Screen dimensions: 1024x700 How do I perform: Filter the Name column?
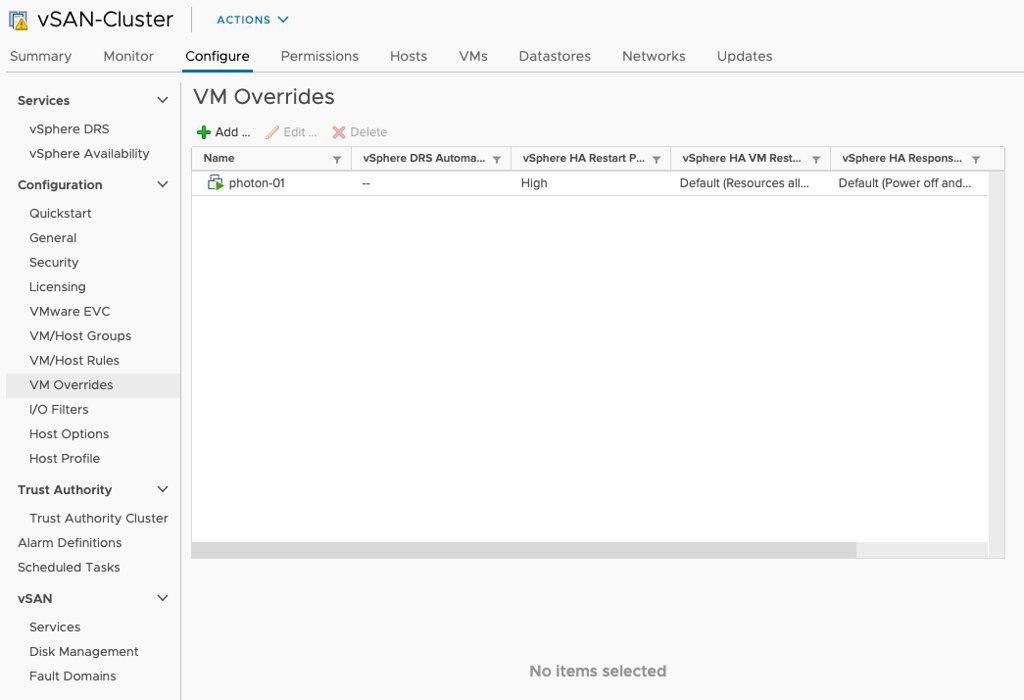pos(337,159)
